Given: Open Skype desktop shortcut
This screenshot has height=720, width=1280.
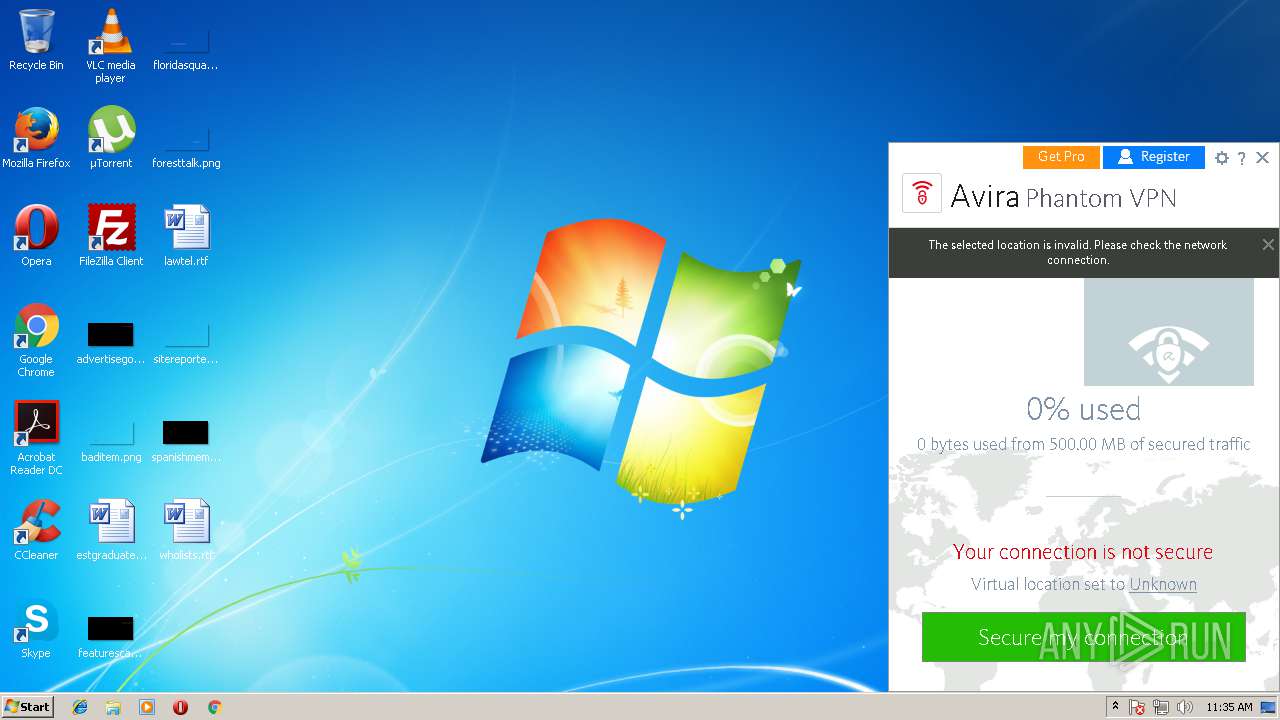Looking at the screenshot, I should coord(36,628).
